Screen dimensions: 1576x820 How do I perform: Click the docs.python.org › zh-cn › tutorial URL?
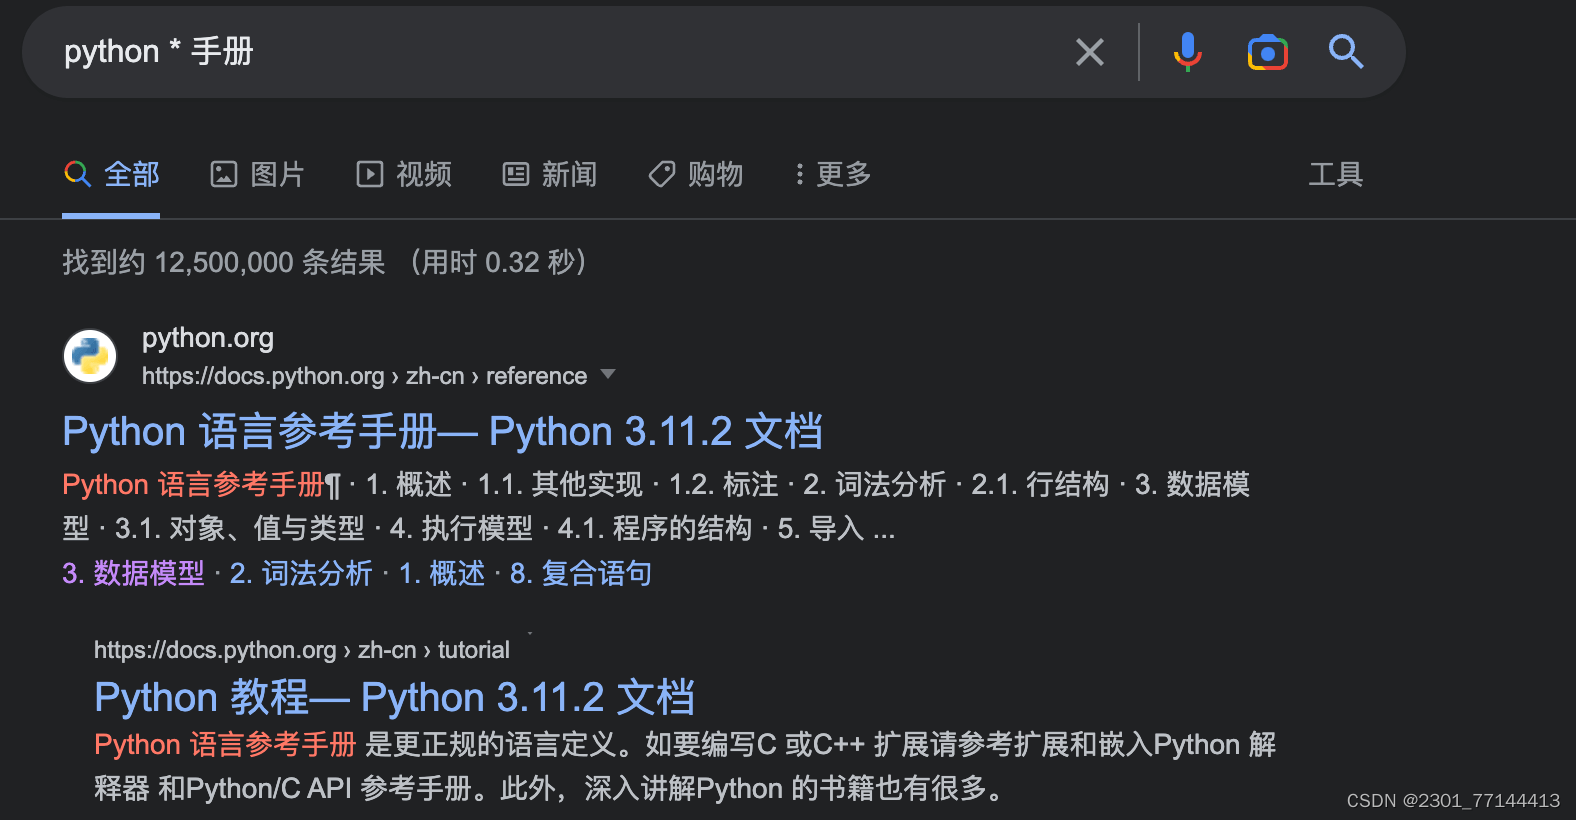302,650
